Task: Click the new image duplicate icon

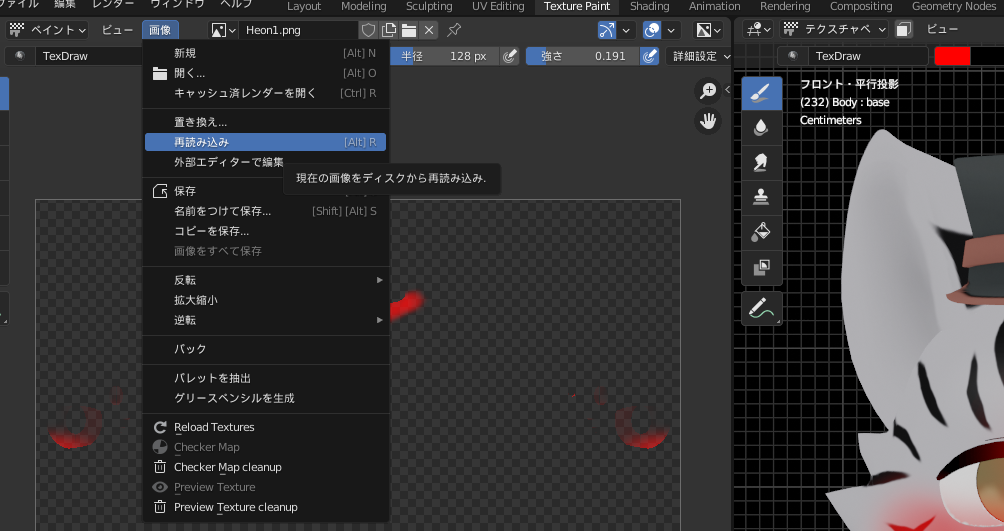Action: point(389,30)
